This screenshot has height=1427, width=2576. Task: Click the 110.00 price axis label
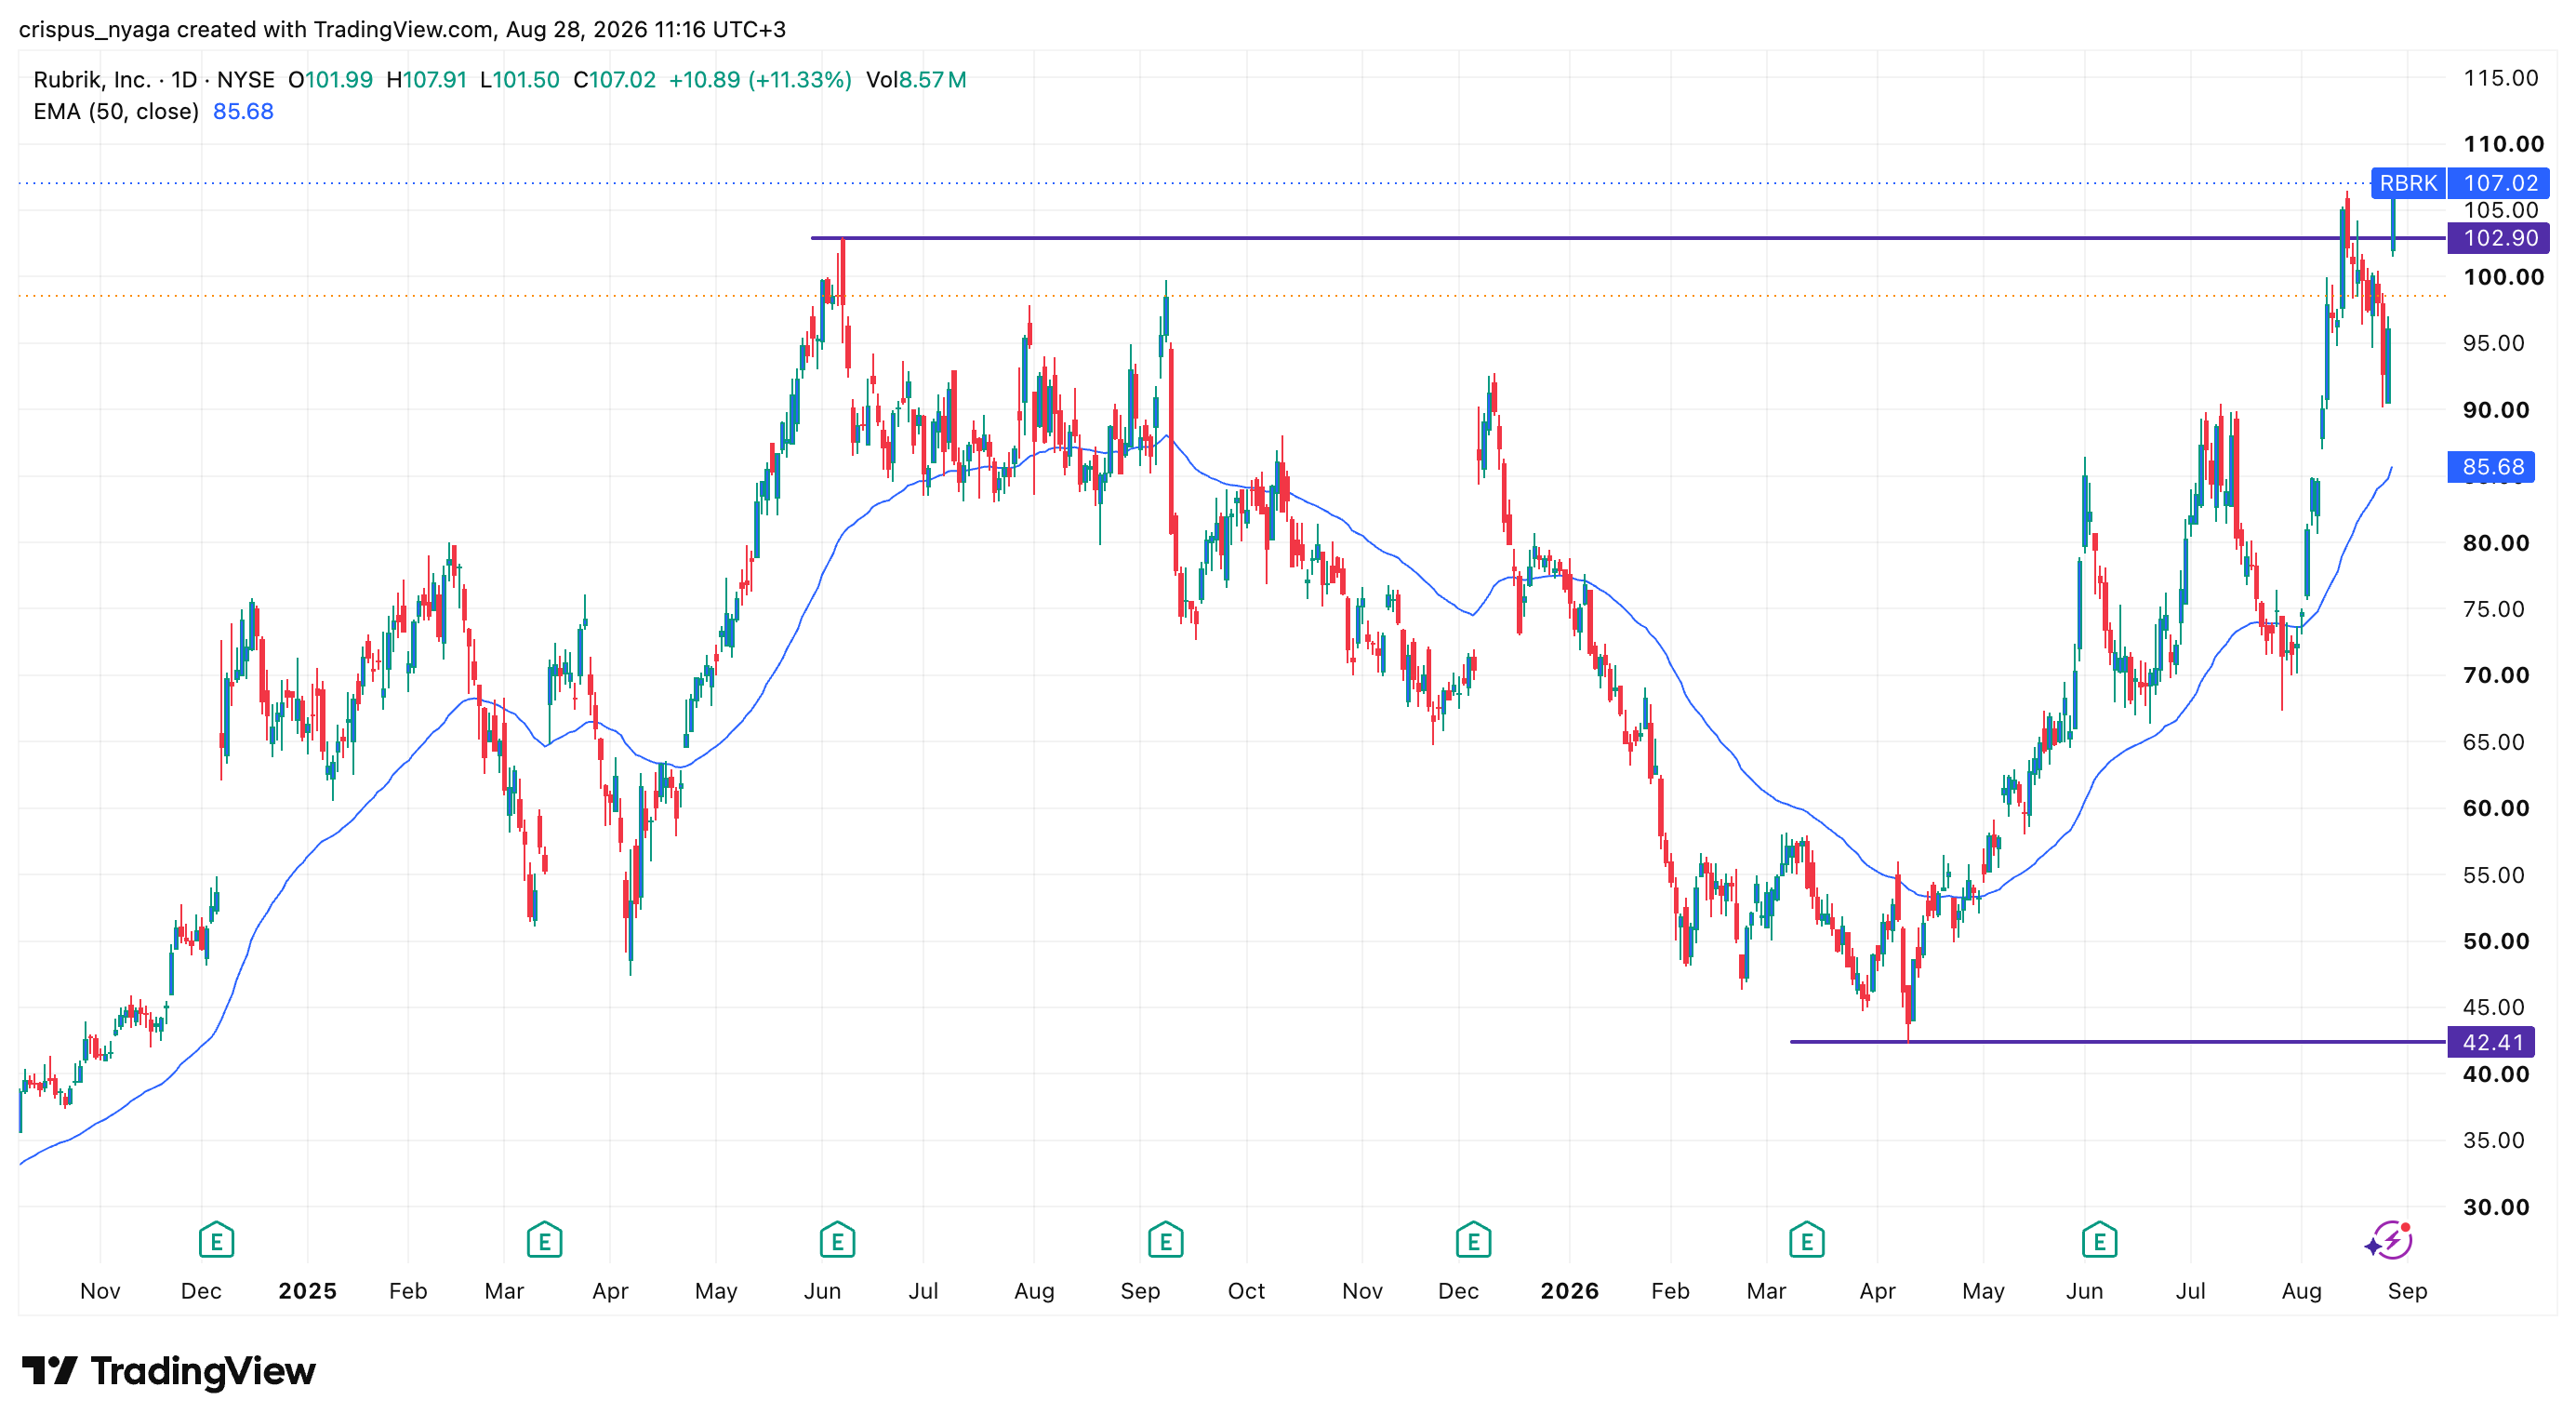click(x=2503, y=144)
